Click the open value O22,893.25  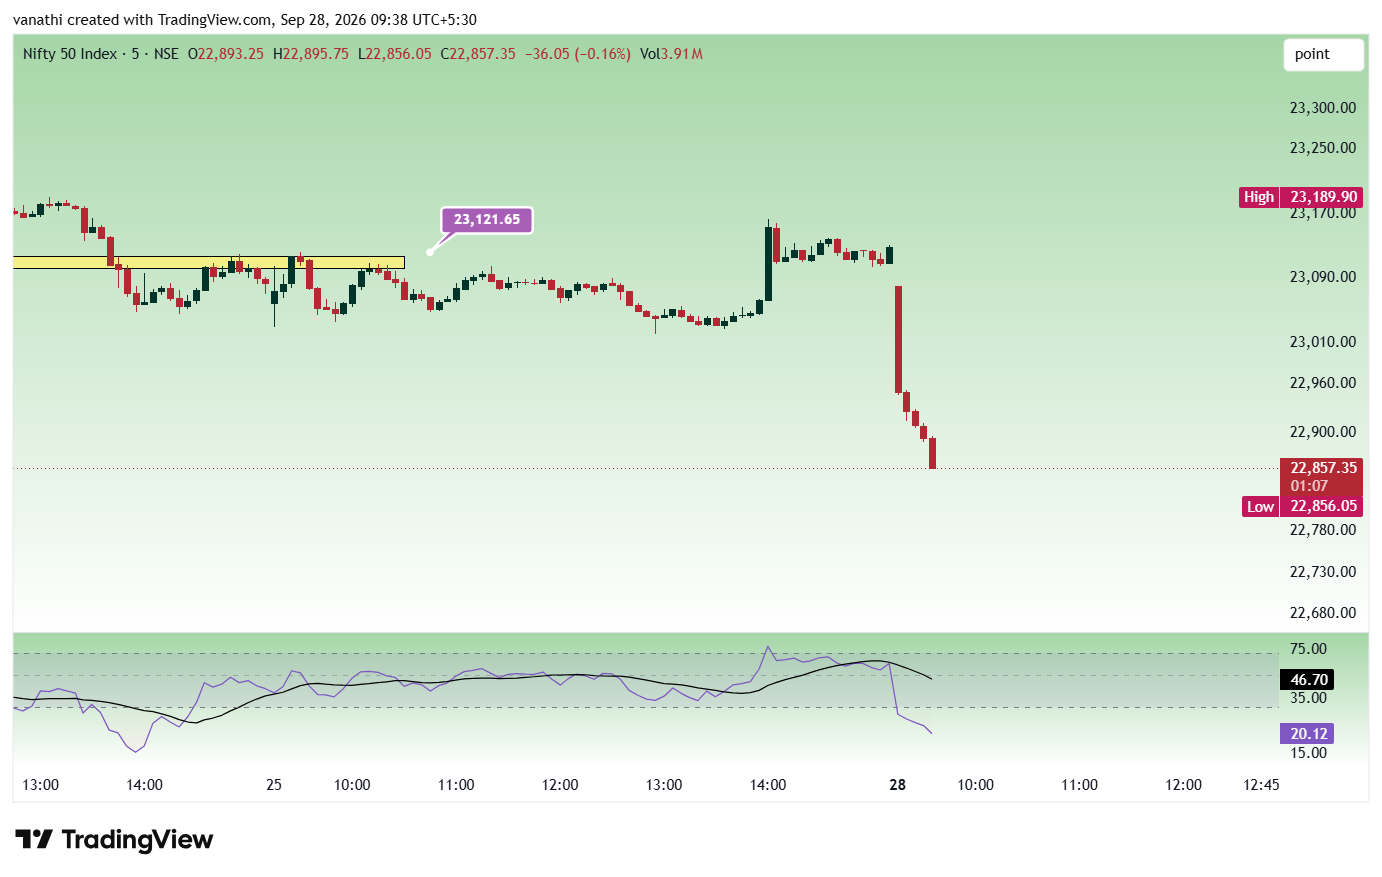[226, 54]
